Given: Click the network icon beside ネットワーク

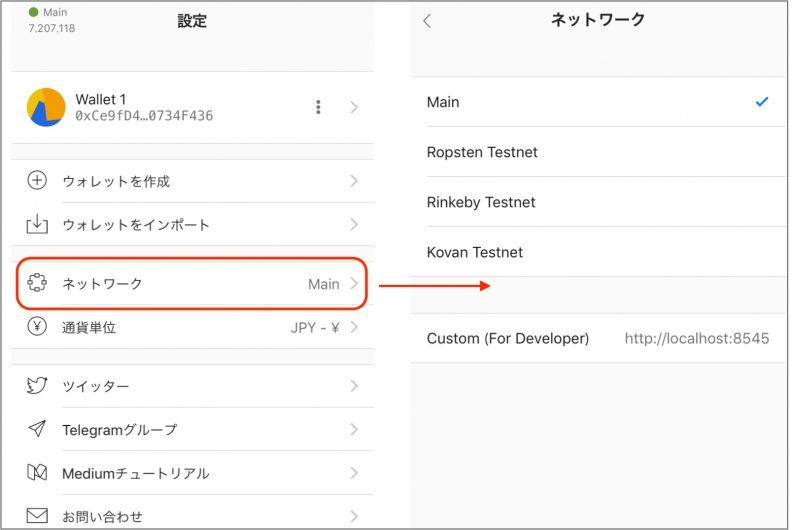Looking at the screenshot, I should pos(37,283).
